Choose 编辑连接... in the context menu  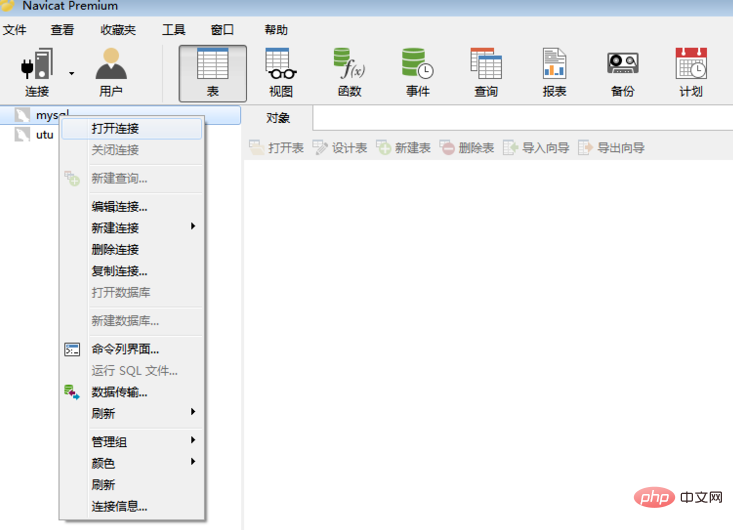pyautogui.click(x=132, y=207)
